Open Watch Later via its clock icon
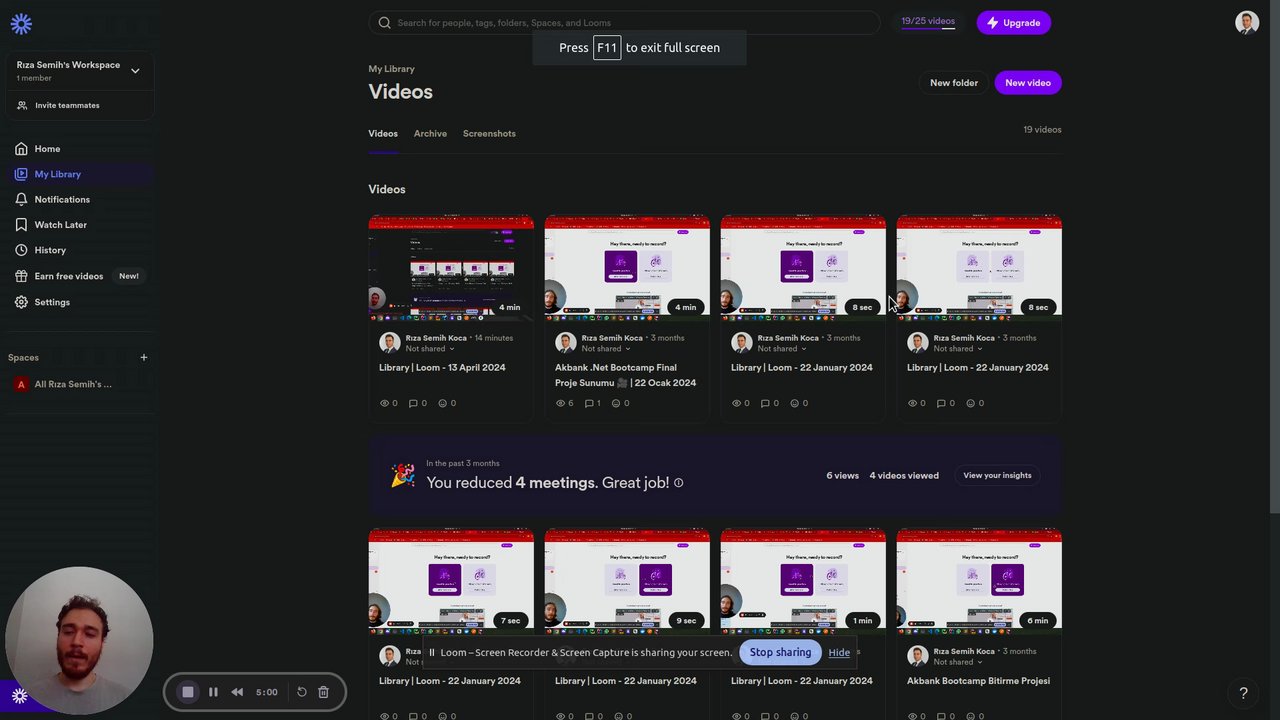This screenshot has height=720, width=1280. pyautogui.click(x=21, y=225)
